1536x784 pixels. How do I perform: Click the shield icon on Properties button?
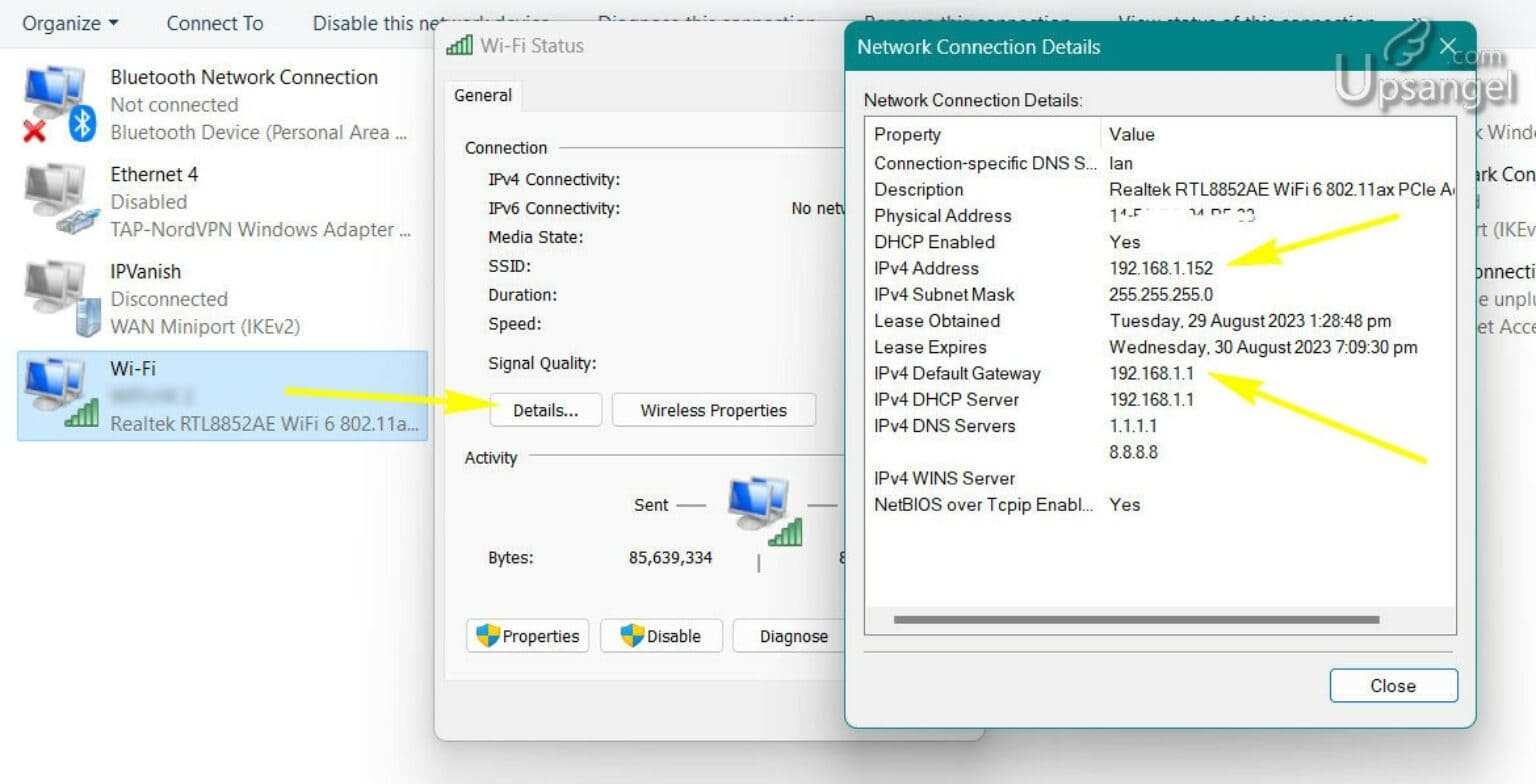487,636
